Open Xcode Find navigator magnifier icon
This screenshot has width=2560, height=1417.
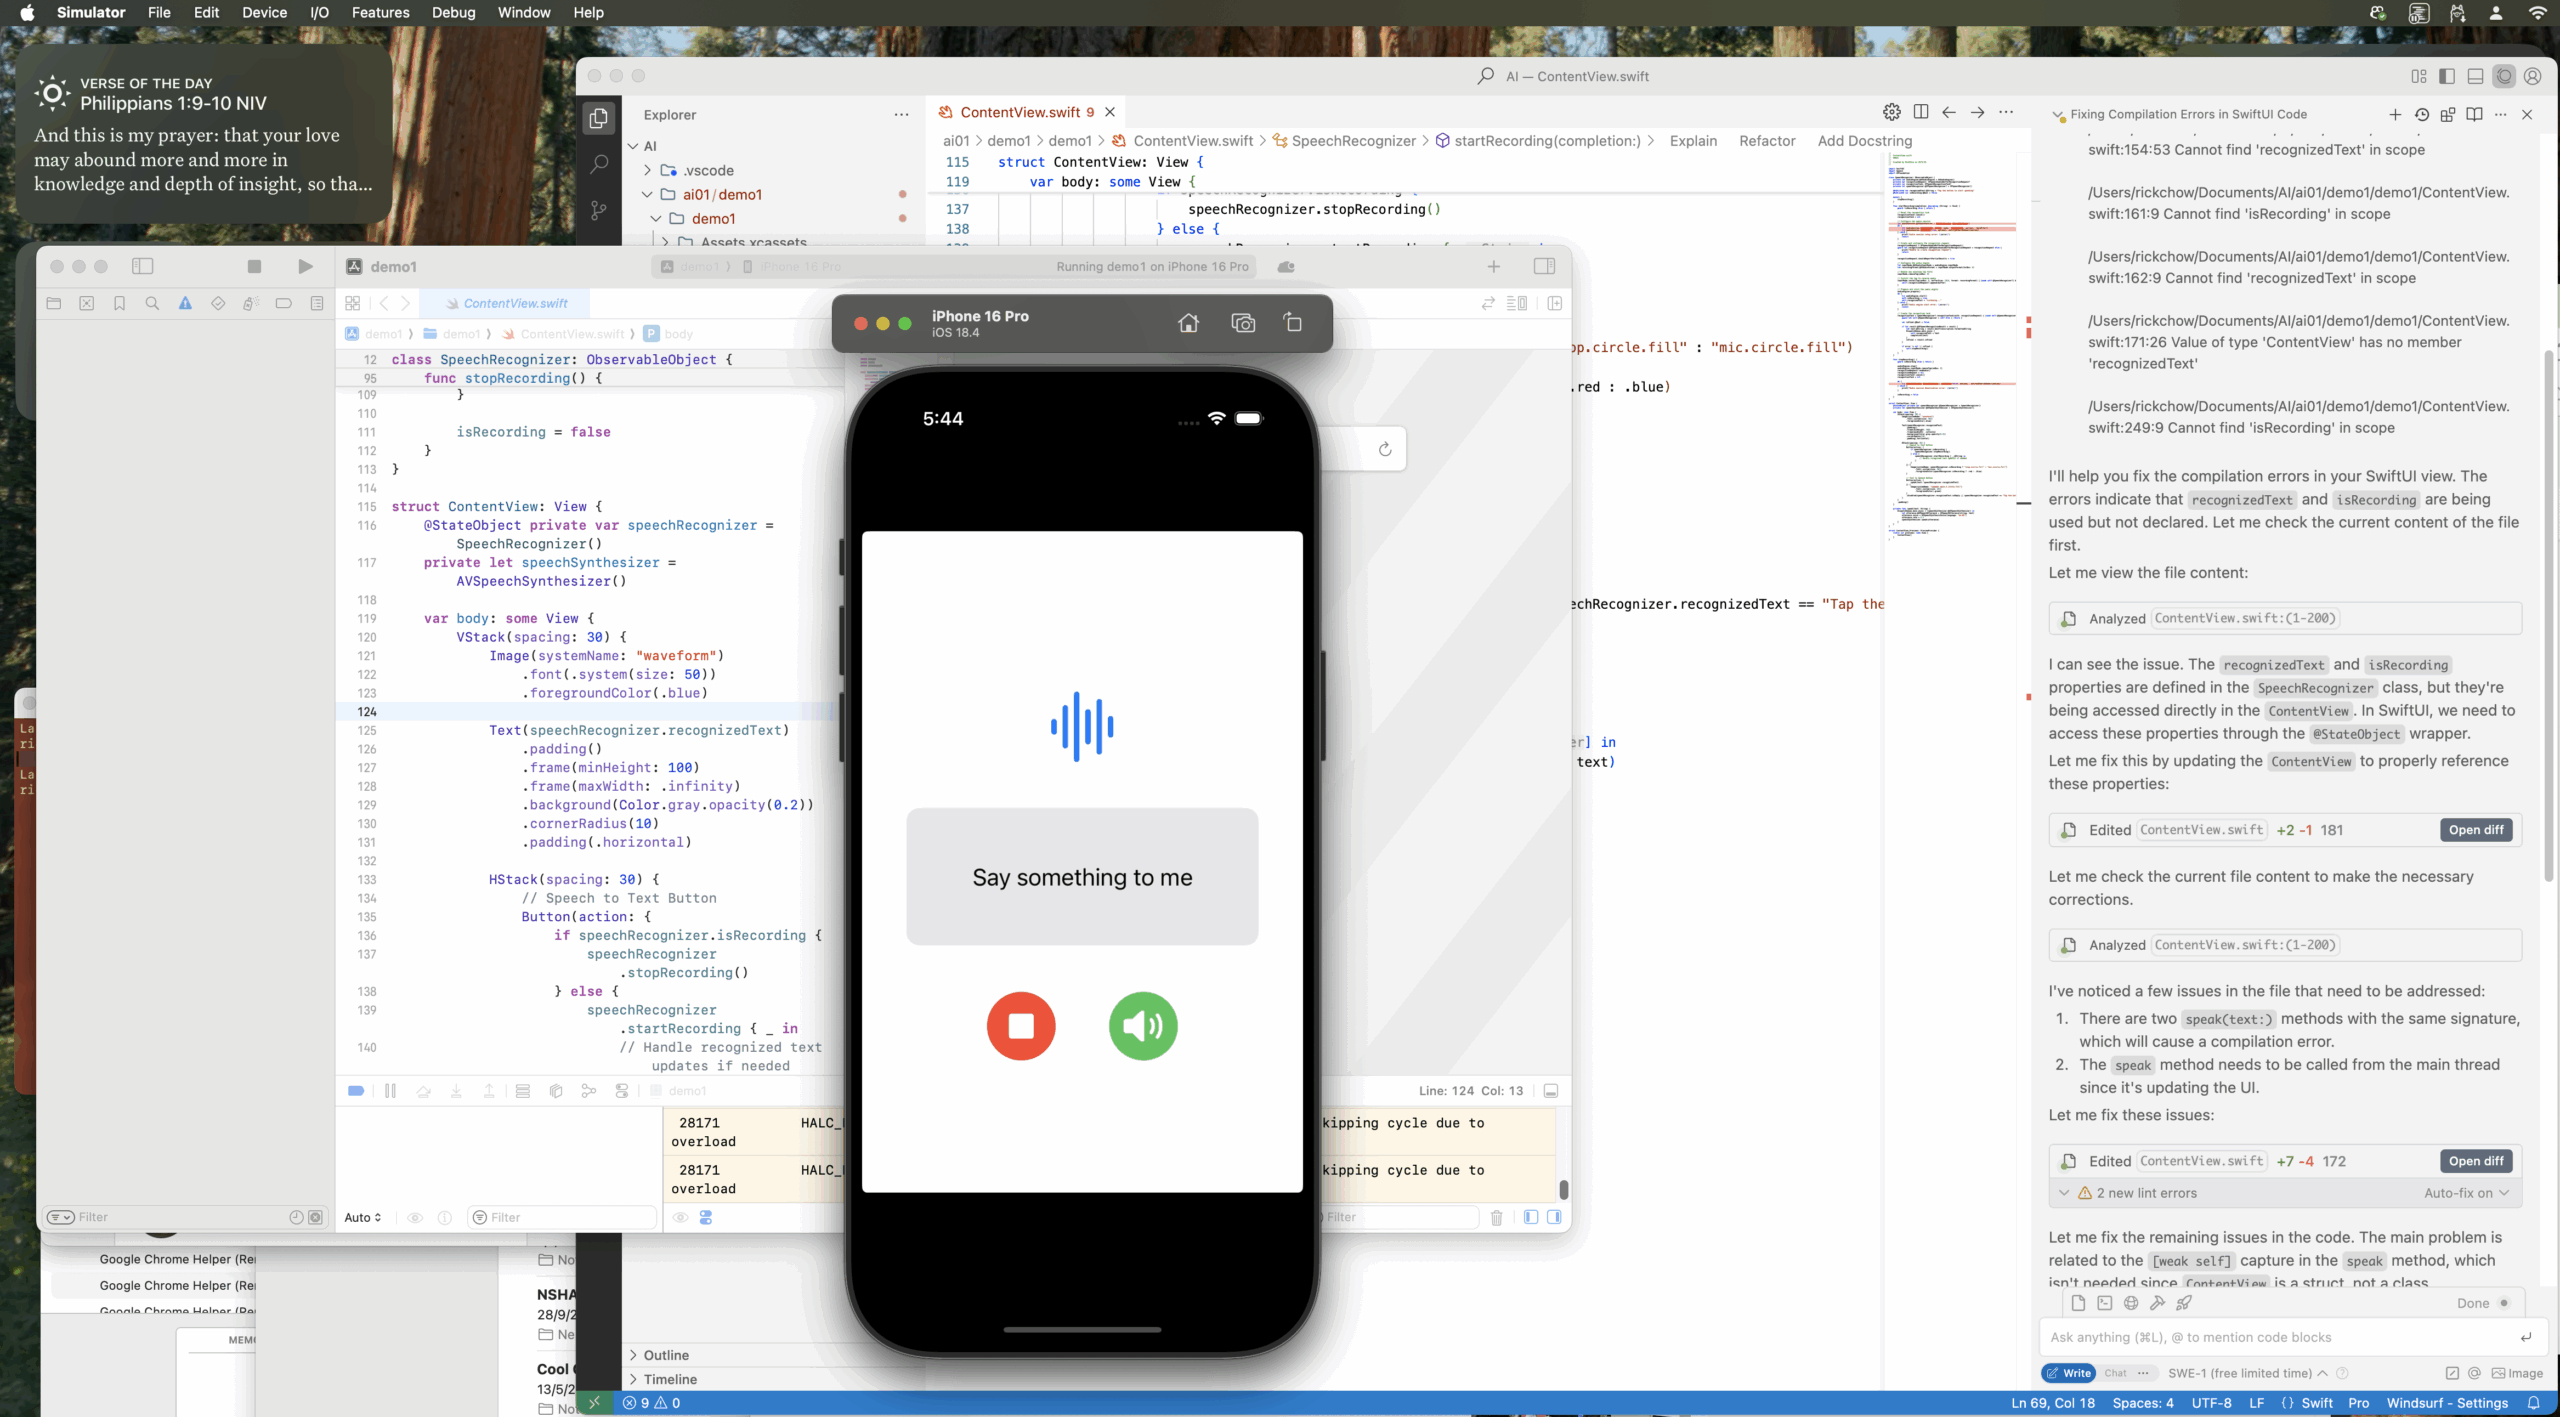coord(152,303)
